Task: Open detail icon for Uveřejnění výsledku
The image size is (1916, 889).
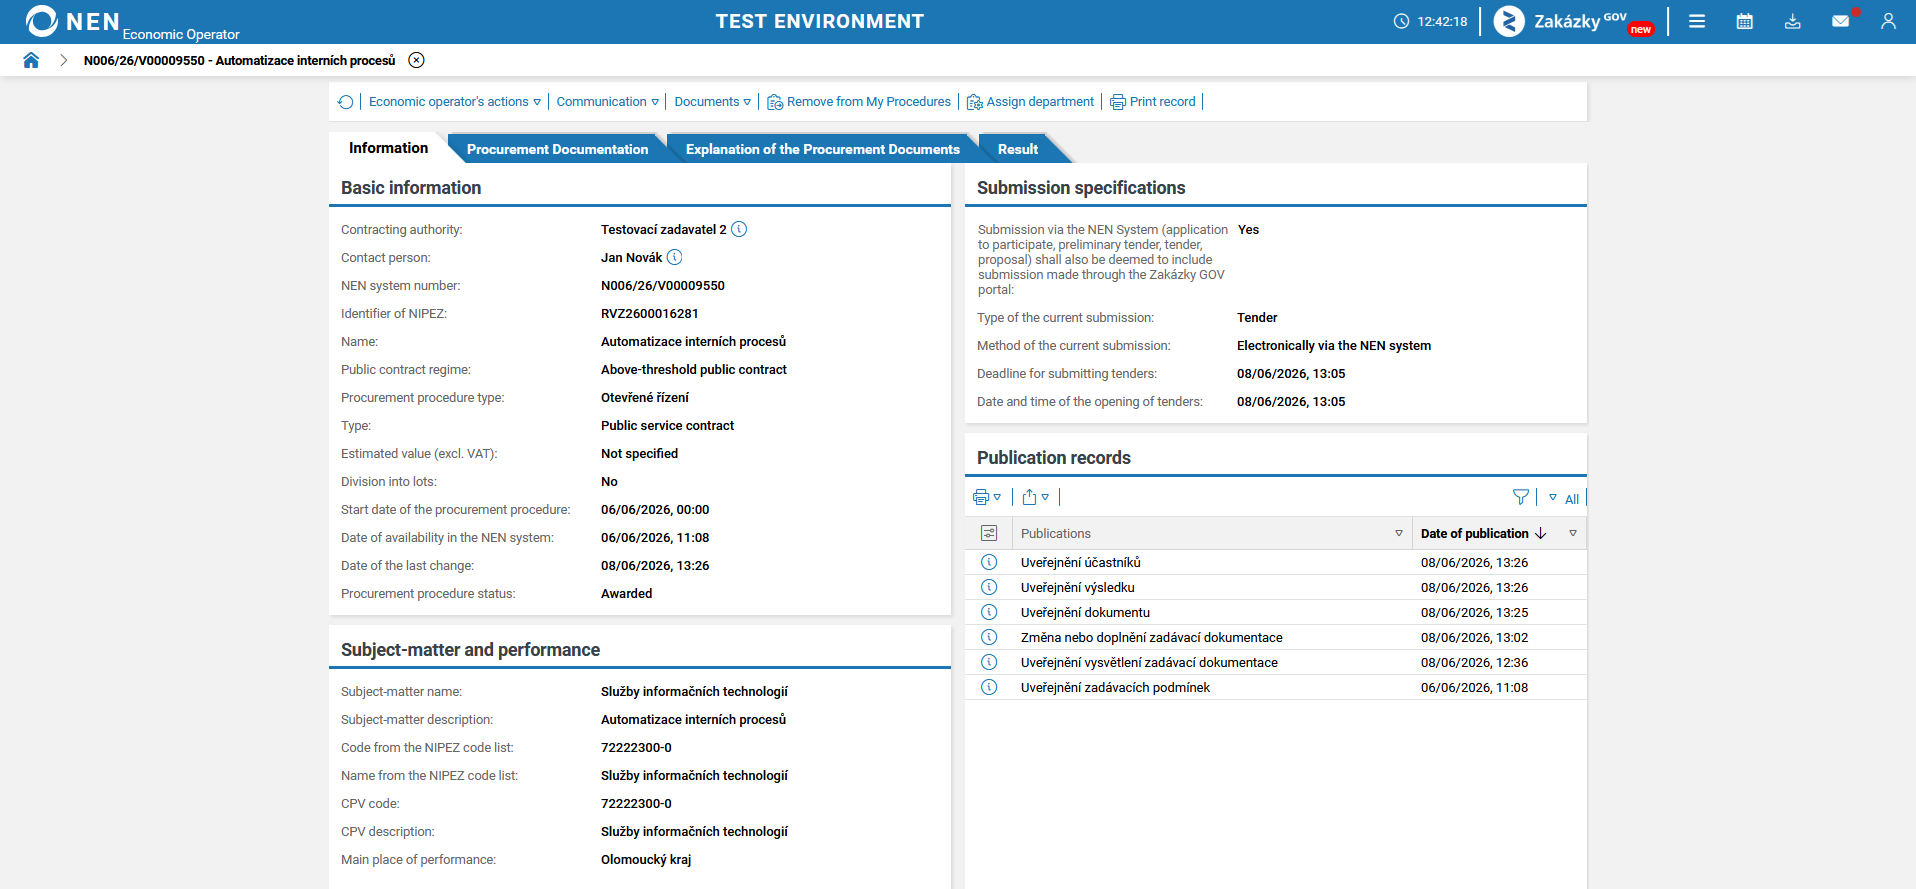Action: (x=989, y=587)
